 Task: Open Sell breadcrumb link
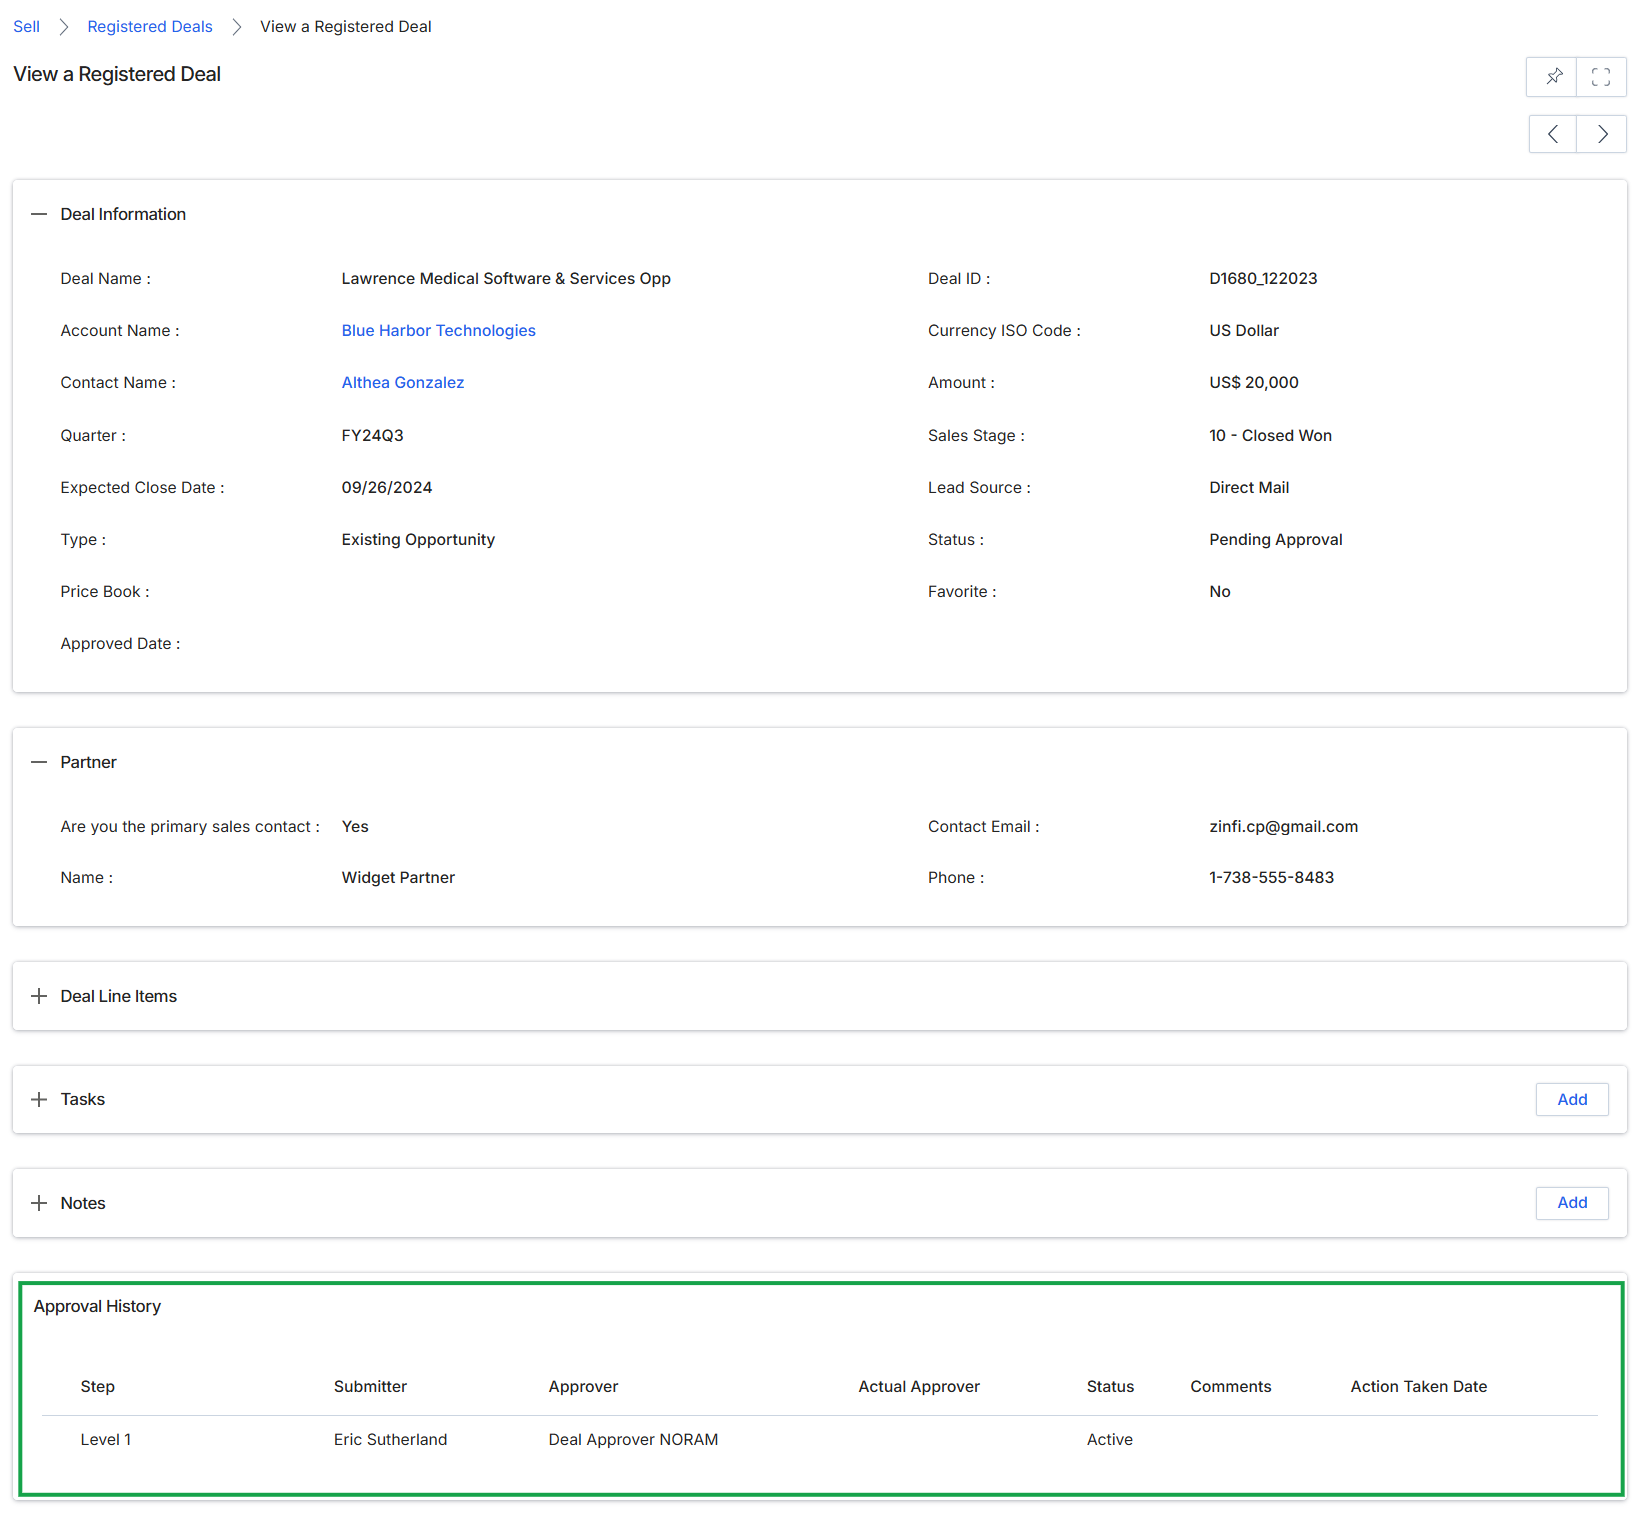pyautogui.click(x=27, y=27)
